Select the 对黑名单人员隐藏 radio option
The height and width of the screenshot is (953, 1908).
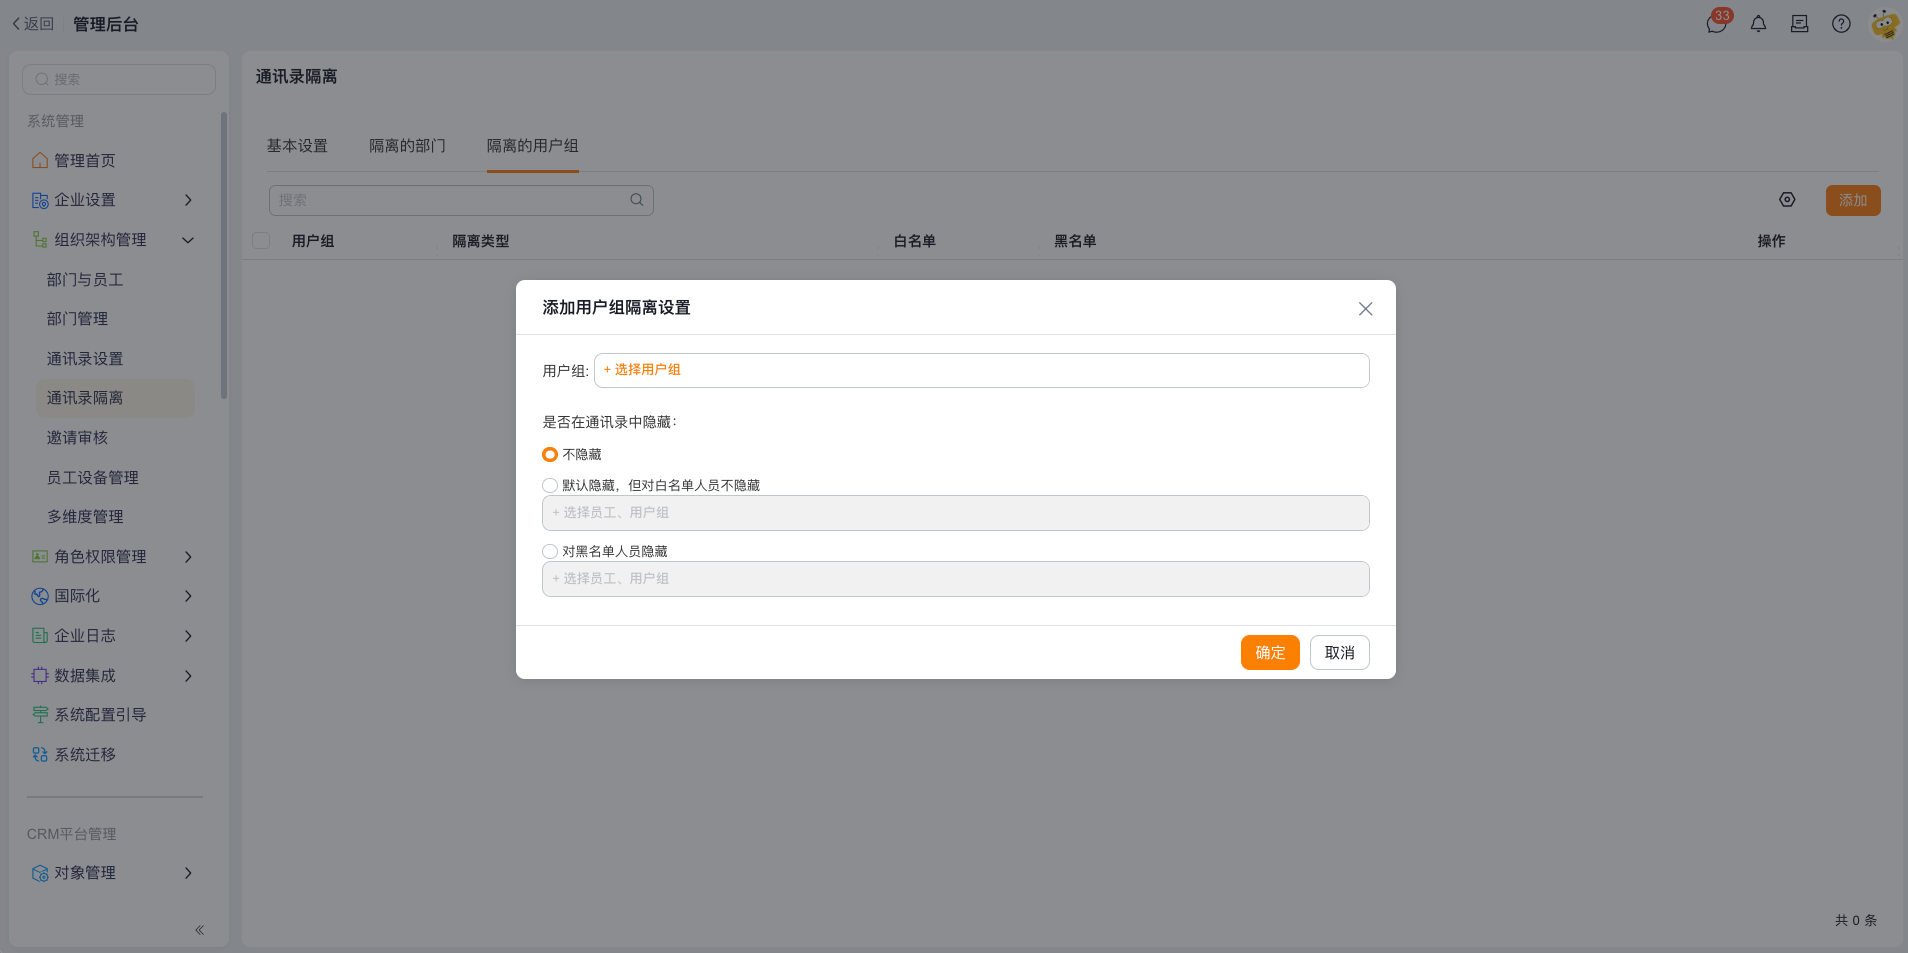(x=550, y=551)
